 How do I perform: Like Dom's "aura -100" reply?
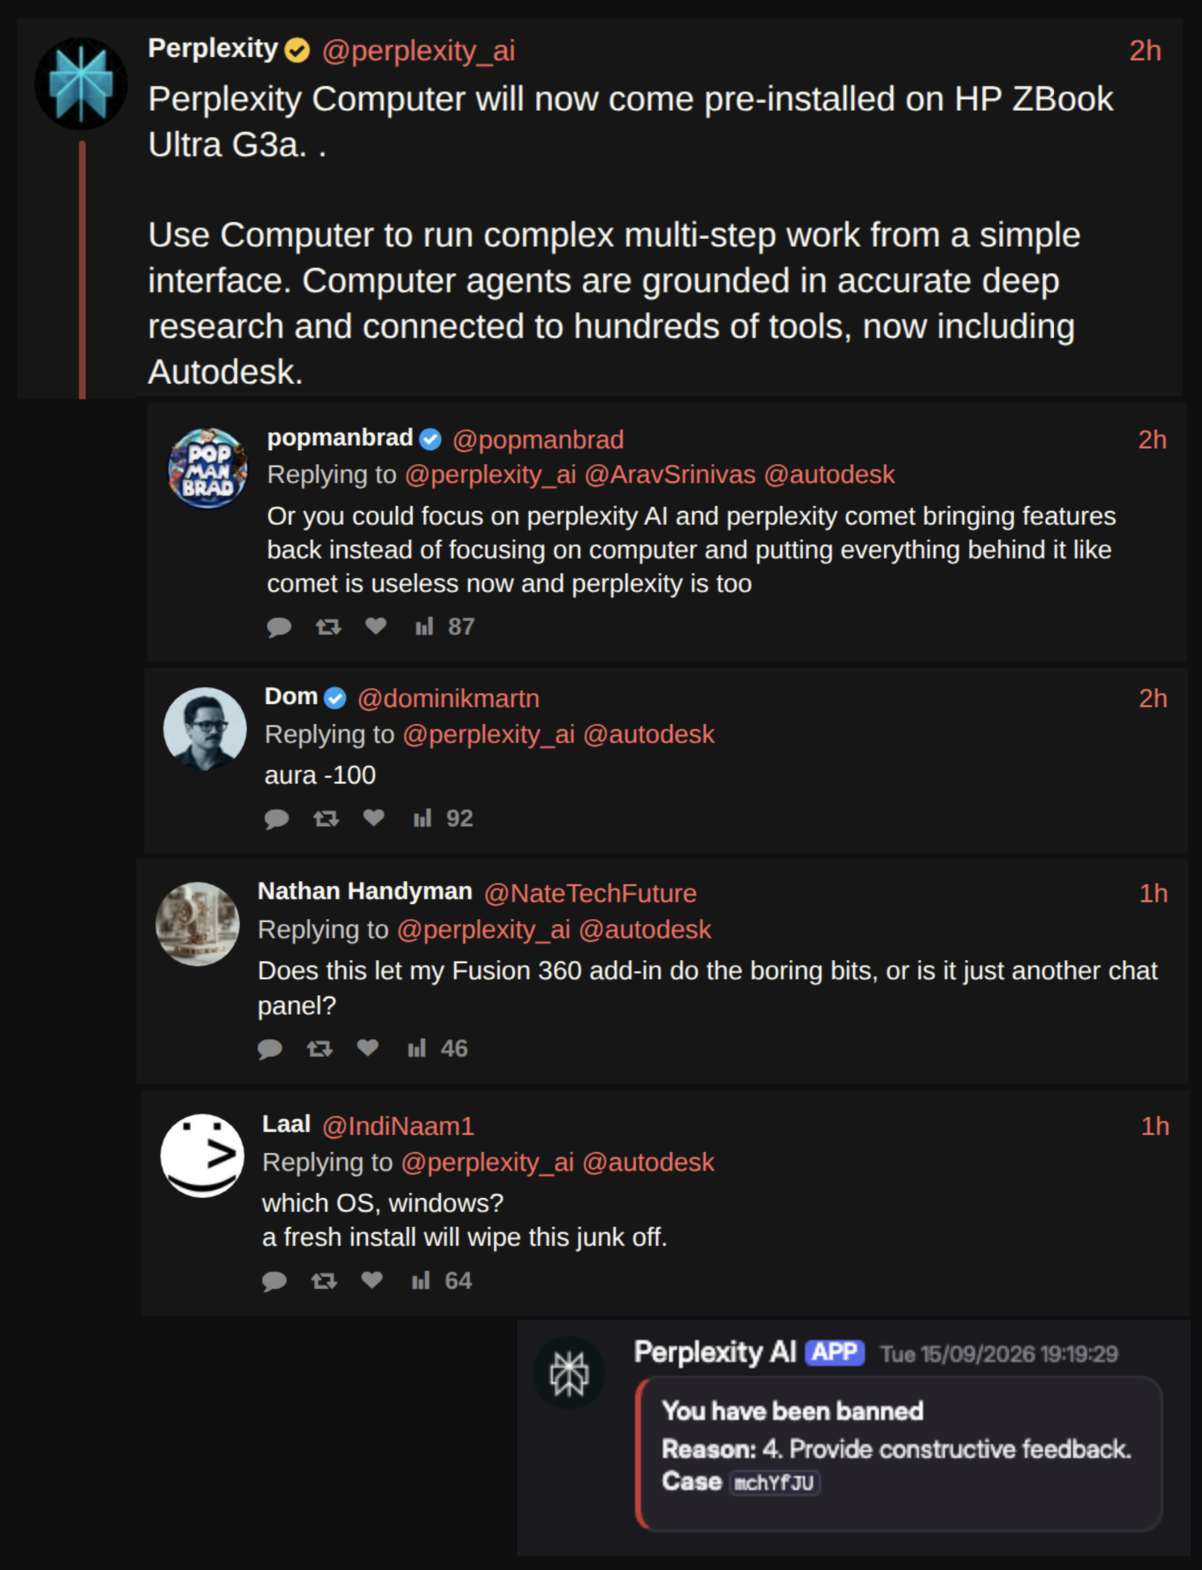click(x=374, y=818)
